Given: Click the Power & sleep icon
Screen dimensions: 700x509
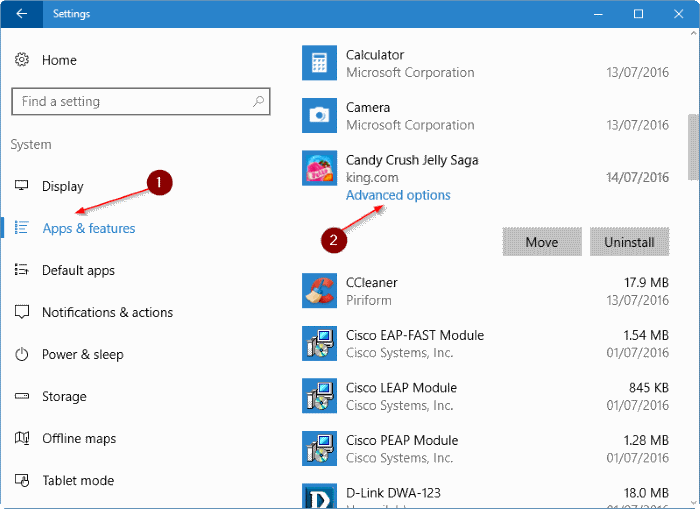Looking at the screenshot, I should [x=21, y=354].
